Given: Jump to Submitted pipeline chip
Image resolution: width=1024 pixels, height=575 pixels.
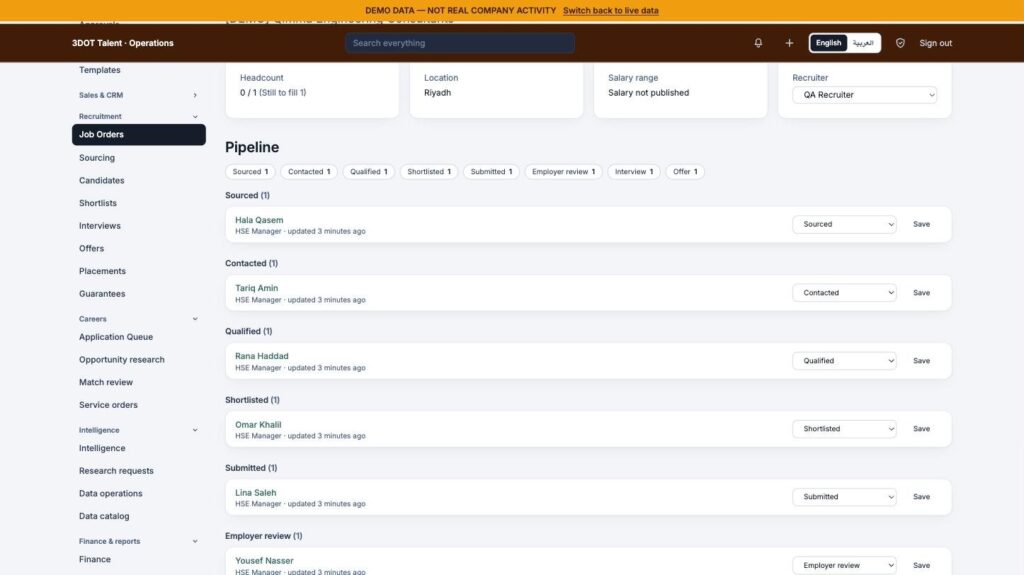Looking at the screenshot, I should coord(491,172).
